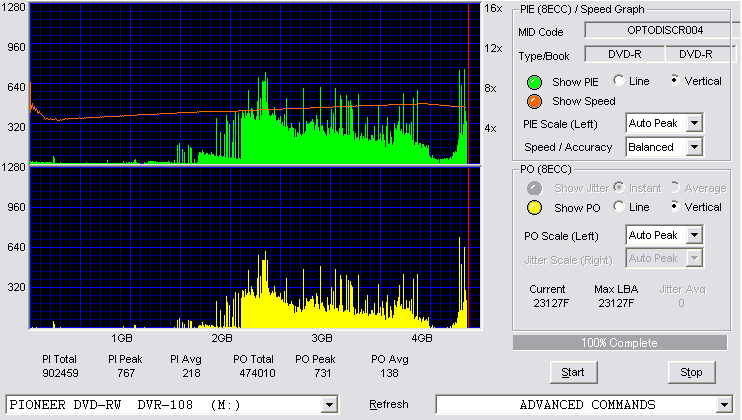The width and height of the screenshot is (742, 420).
Task: Click the 16x speed axis label
Action: 493,8
